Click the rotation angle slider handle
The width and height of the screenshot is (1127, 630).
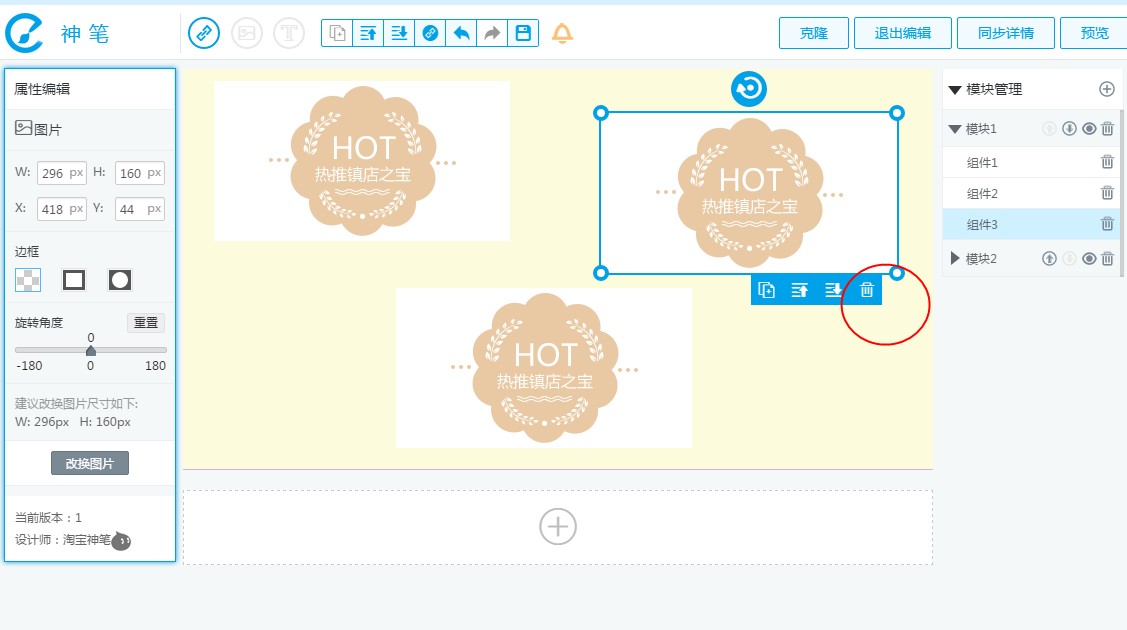point(91,351)
